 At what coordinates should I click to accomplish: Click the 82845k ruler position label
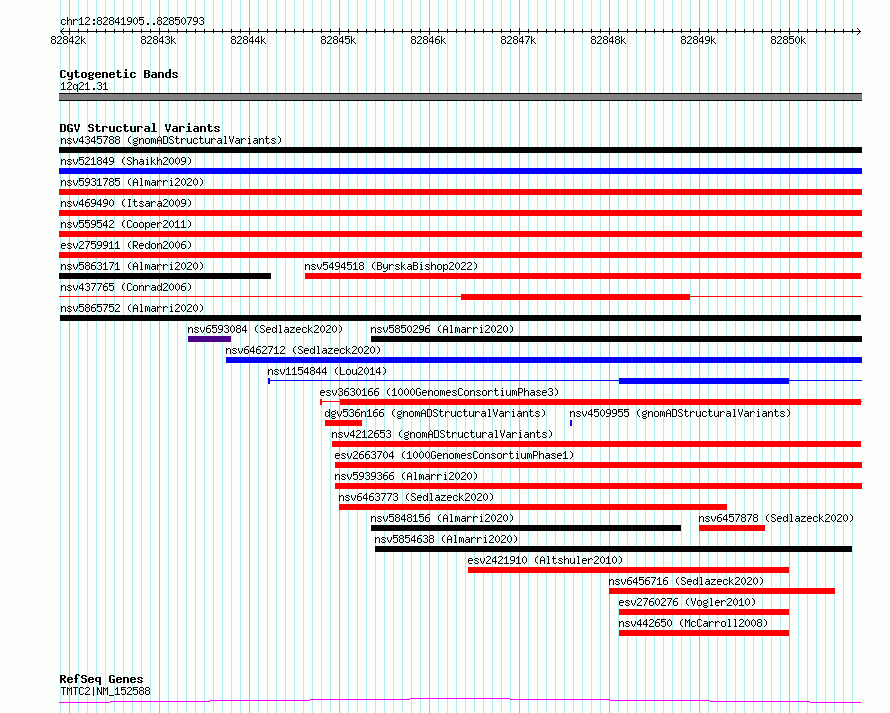pyautogui.click(x=338, y=40)
